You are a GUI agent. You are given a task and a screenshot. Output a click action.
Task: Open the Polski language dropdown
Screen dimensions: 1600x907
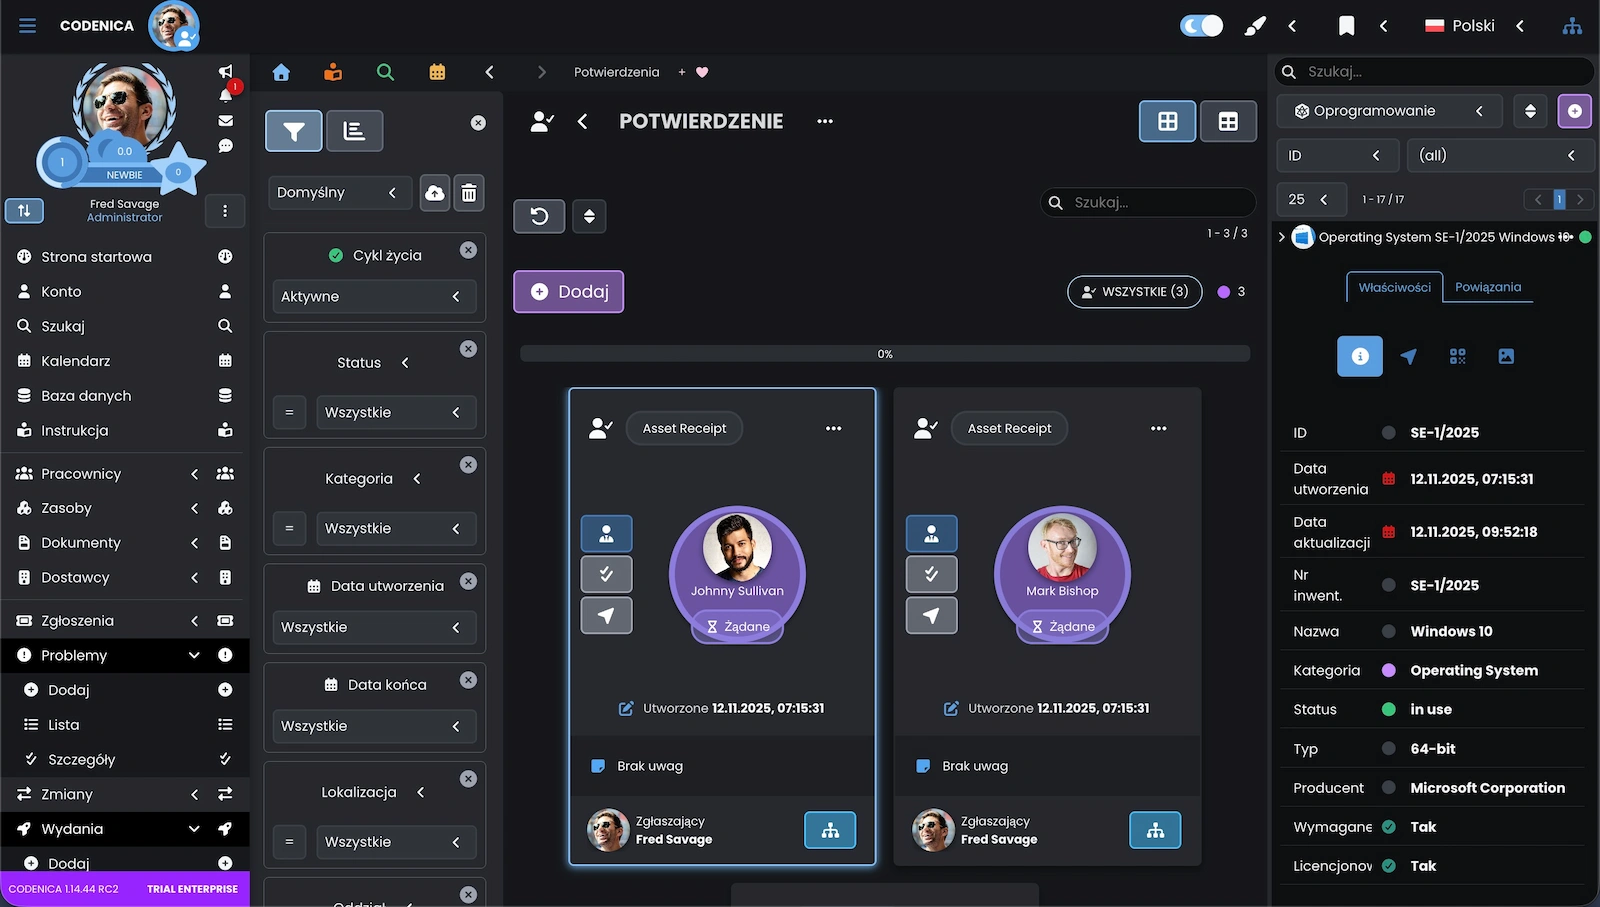click(x=1475, y=26)
